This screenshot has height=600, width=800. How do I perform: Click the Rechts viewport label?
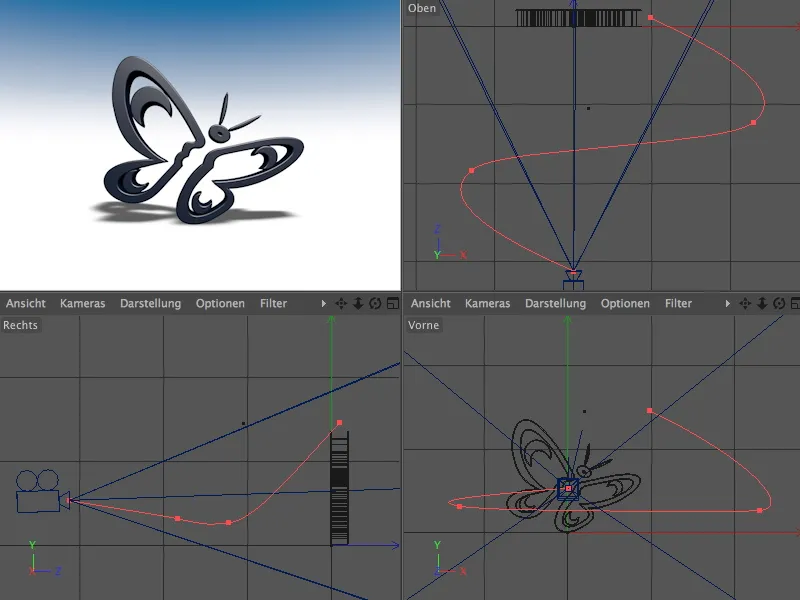[x=20, y=325]
